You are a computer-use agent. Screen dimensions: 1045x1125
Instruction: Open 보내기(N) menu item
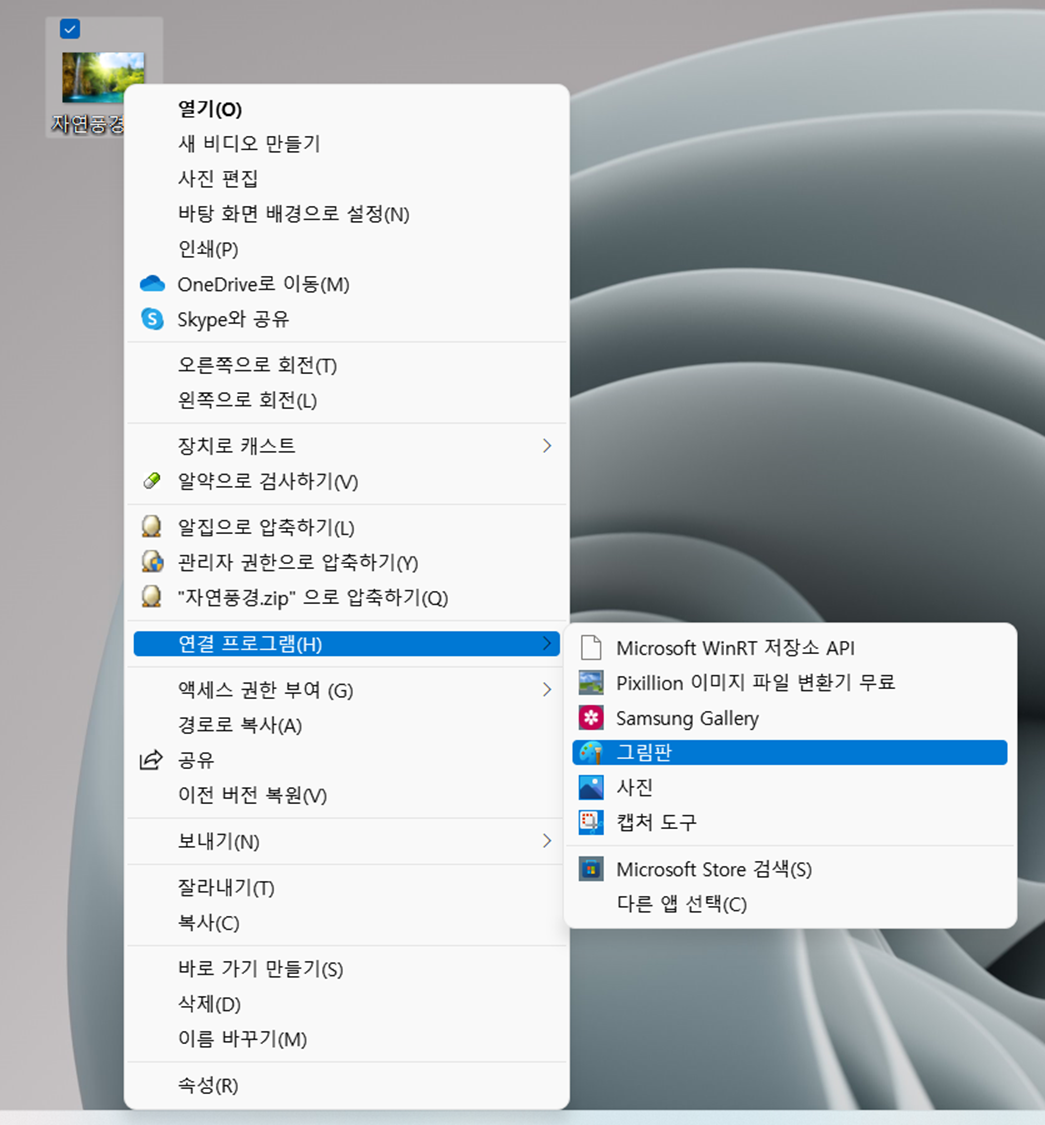pos(347,841)
